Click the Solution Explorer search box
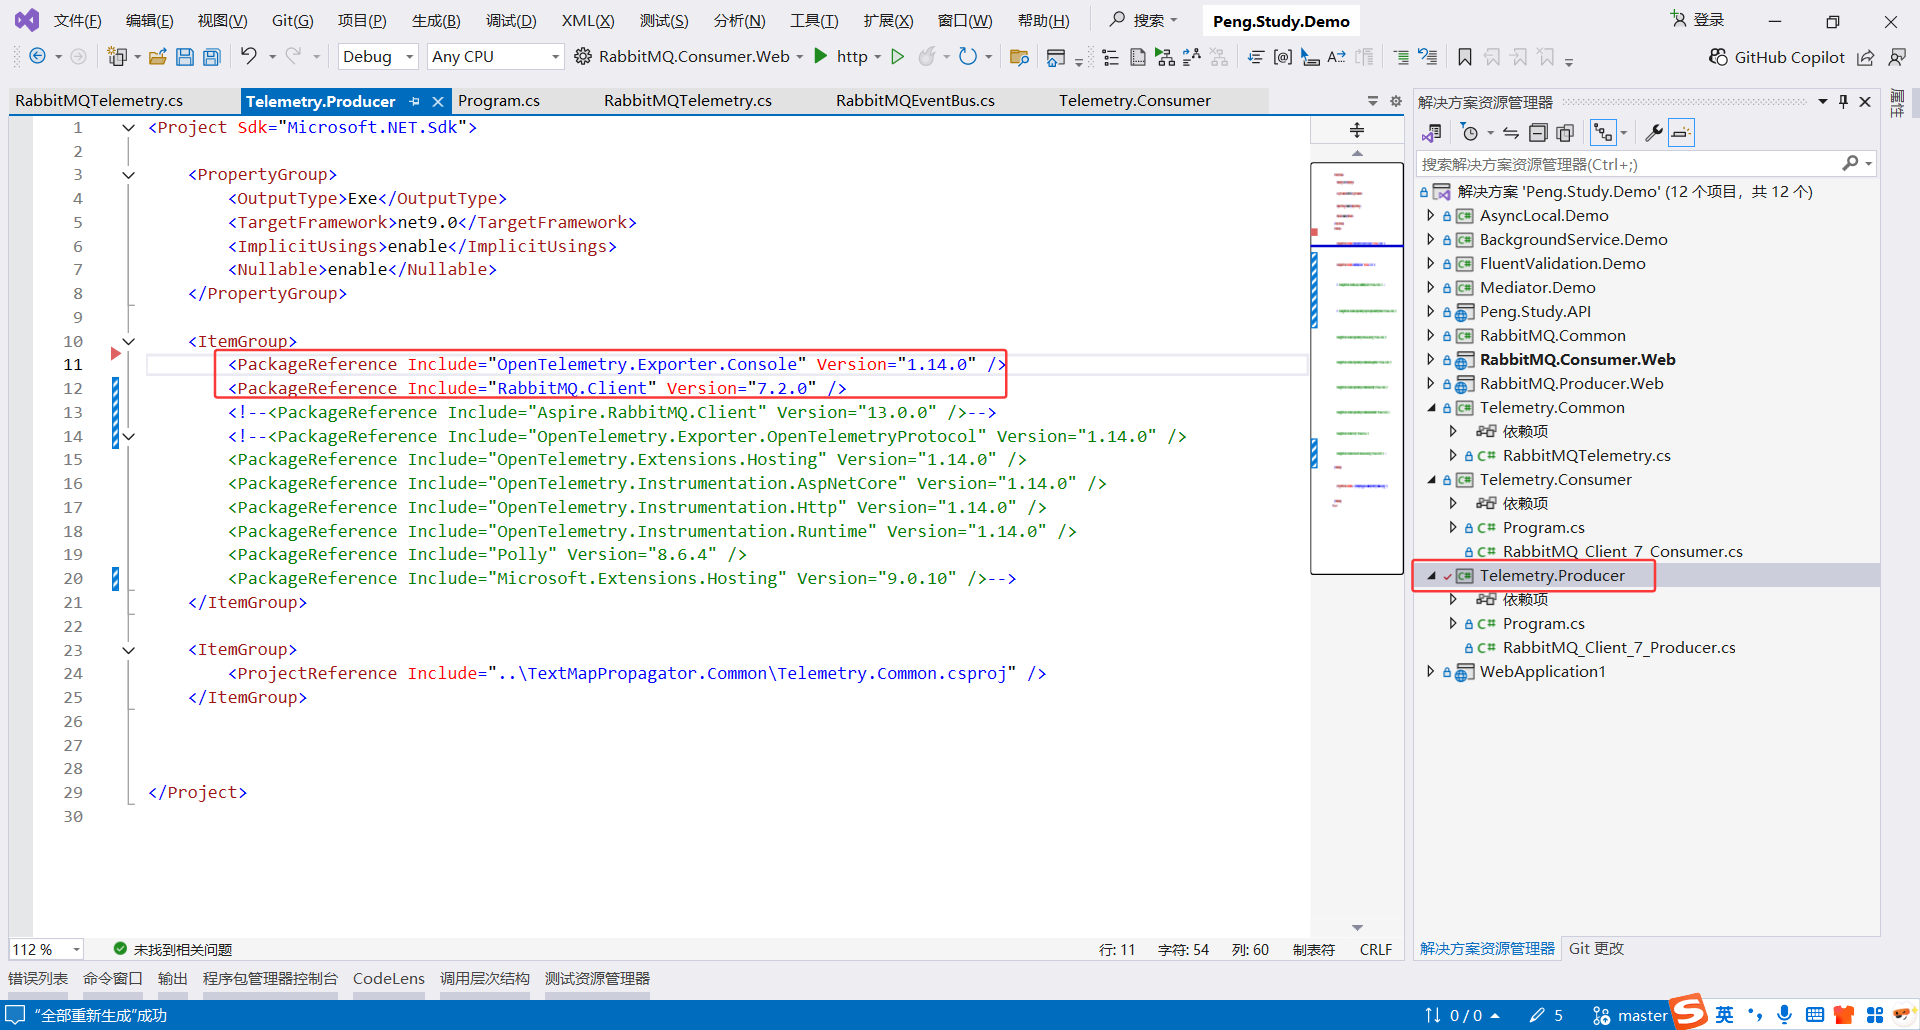 tap(1646, 164)
